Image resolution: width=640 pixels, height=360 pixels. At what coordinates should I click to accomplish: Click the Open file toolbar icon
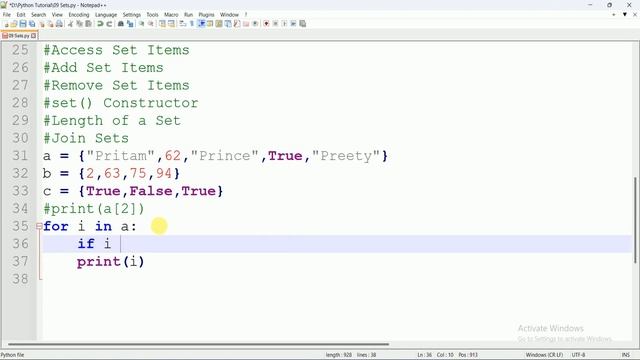click(14, 24)
